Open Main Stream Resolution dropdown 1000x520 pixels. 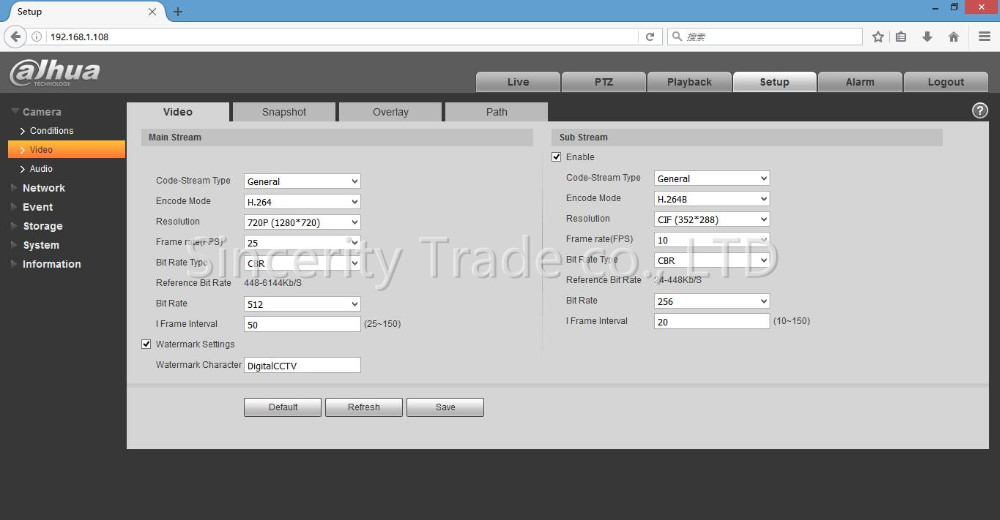tap(302, 222)
